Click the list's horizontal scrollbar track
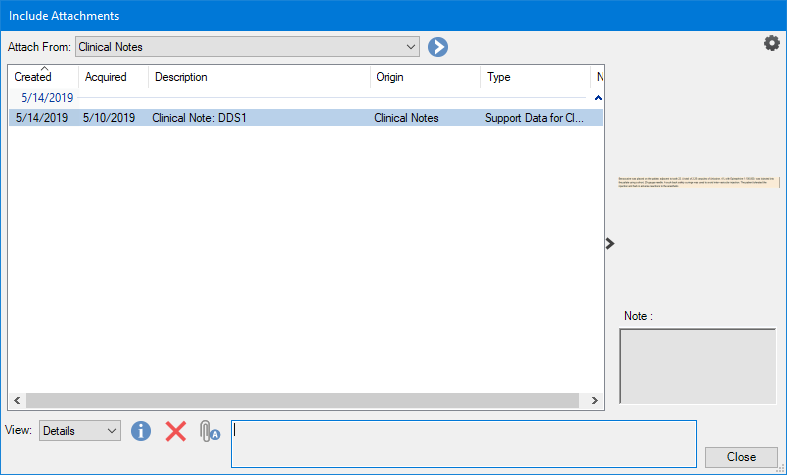787x475 pixels. 300,401
